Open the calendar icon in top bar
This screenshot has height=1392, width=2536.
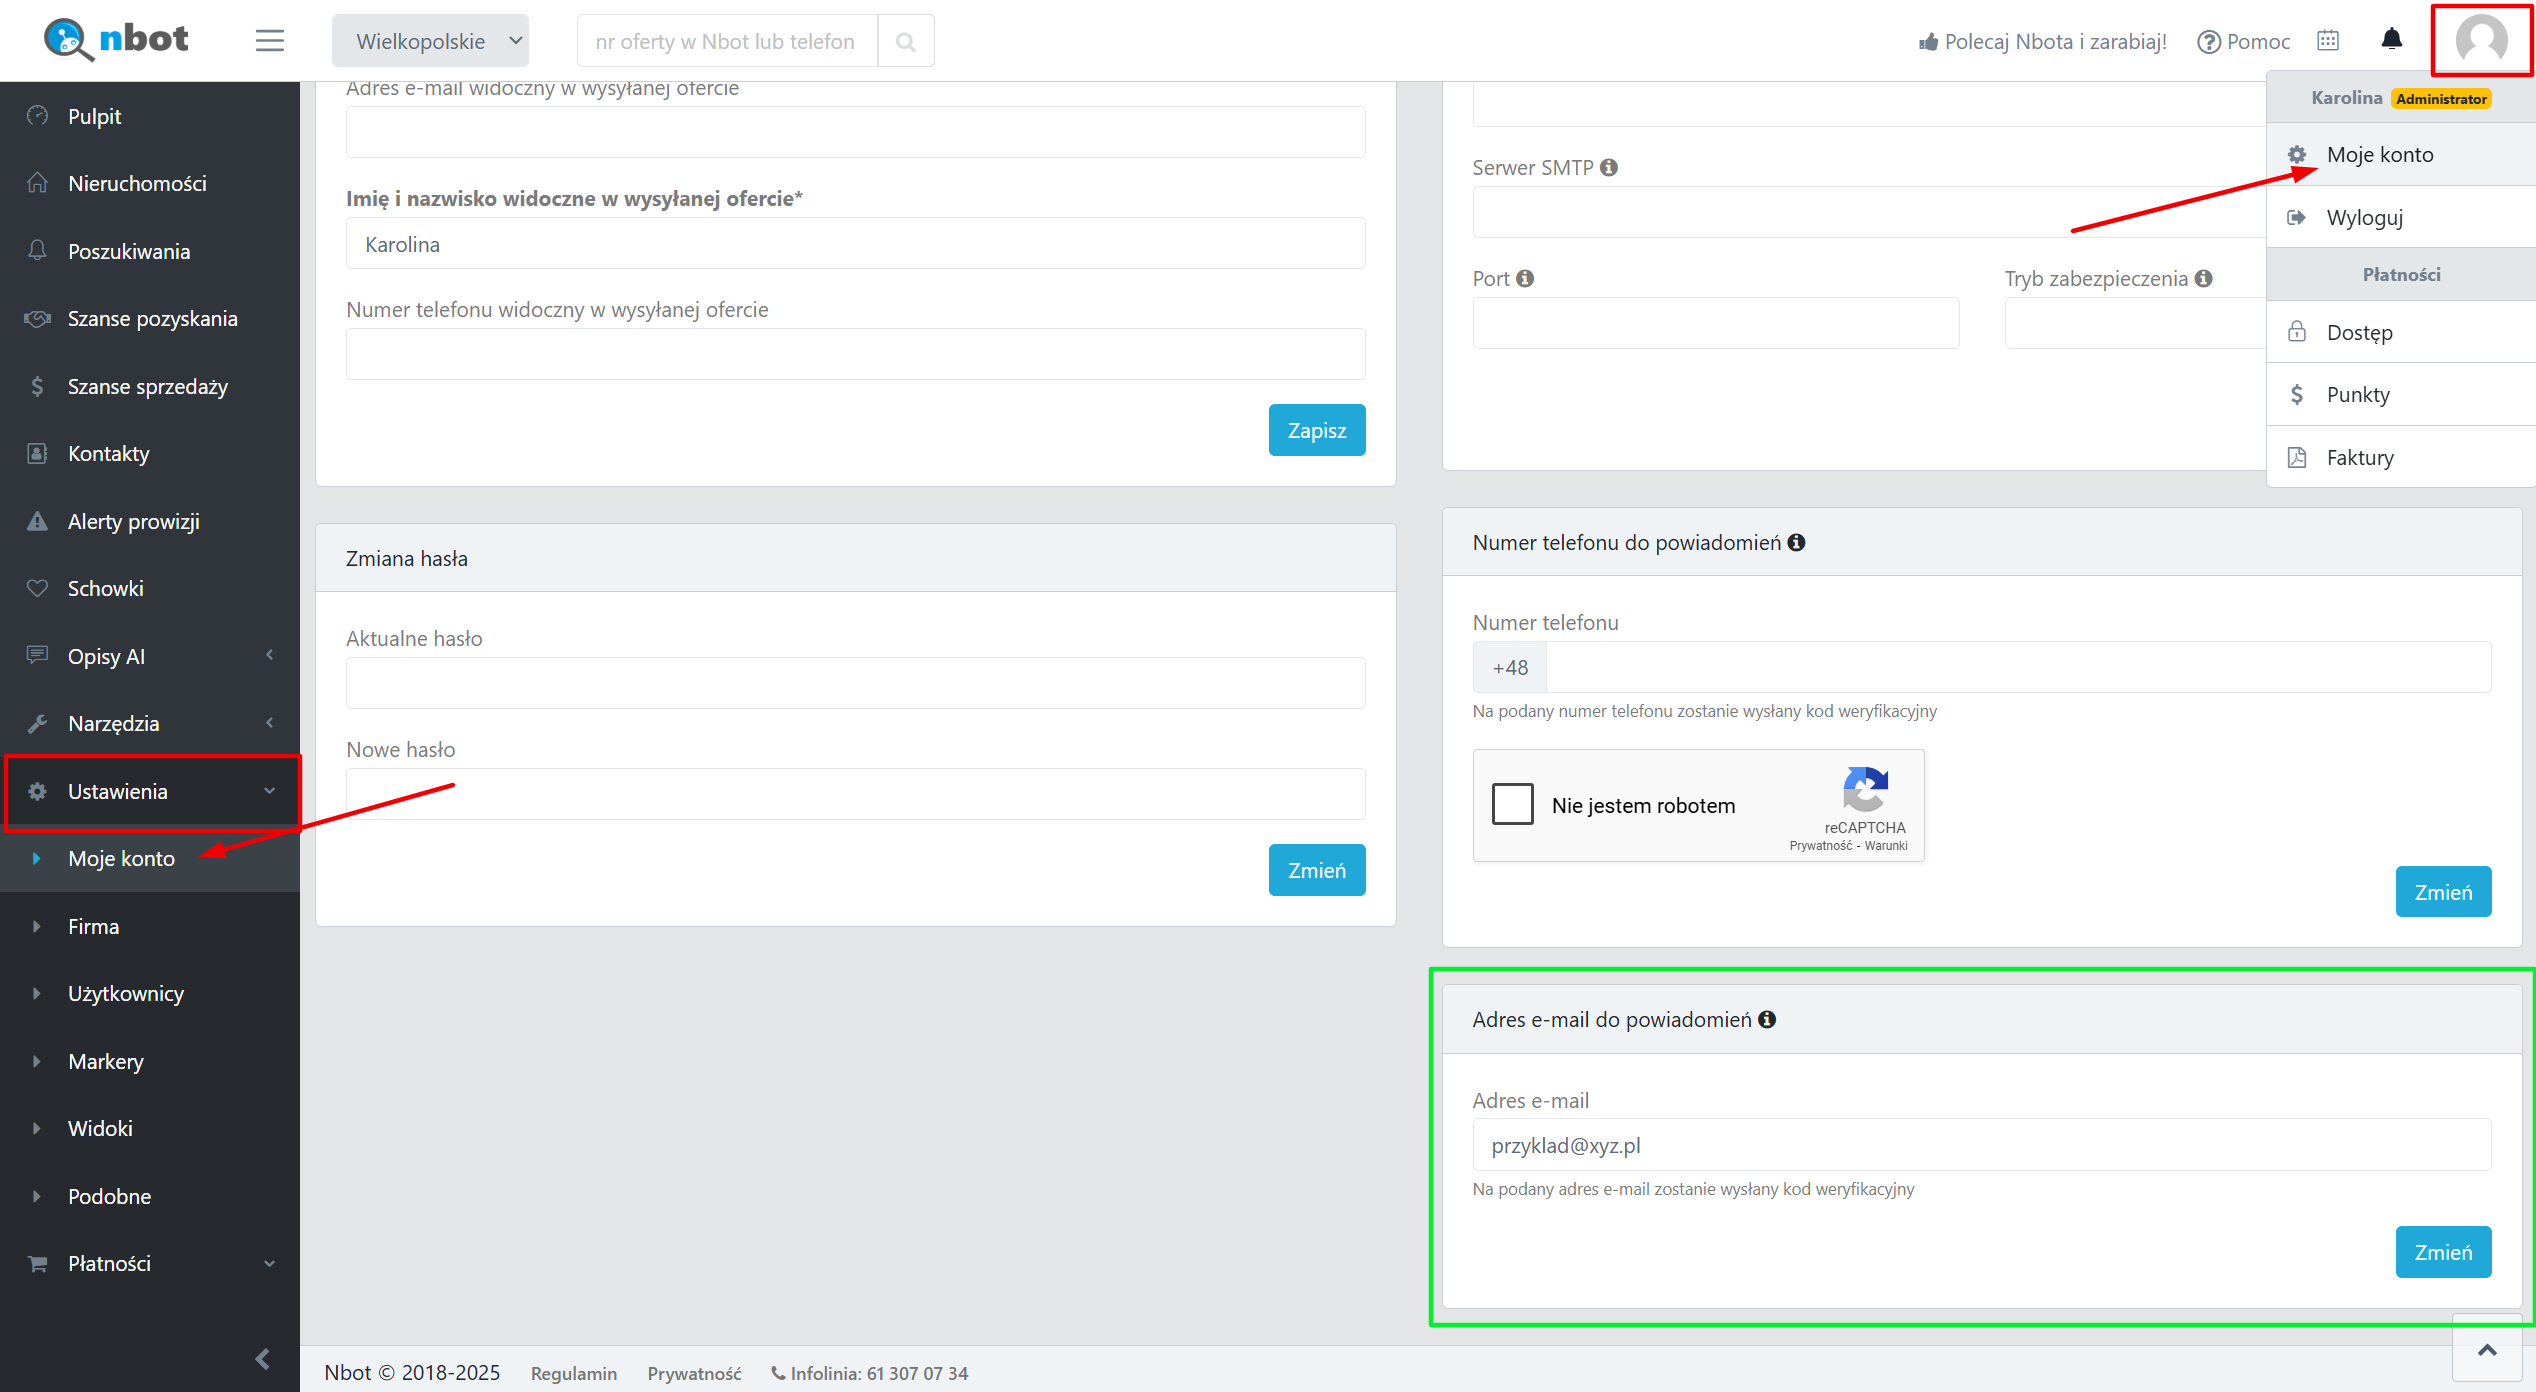2328,40
